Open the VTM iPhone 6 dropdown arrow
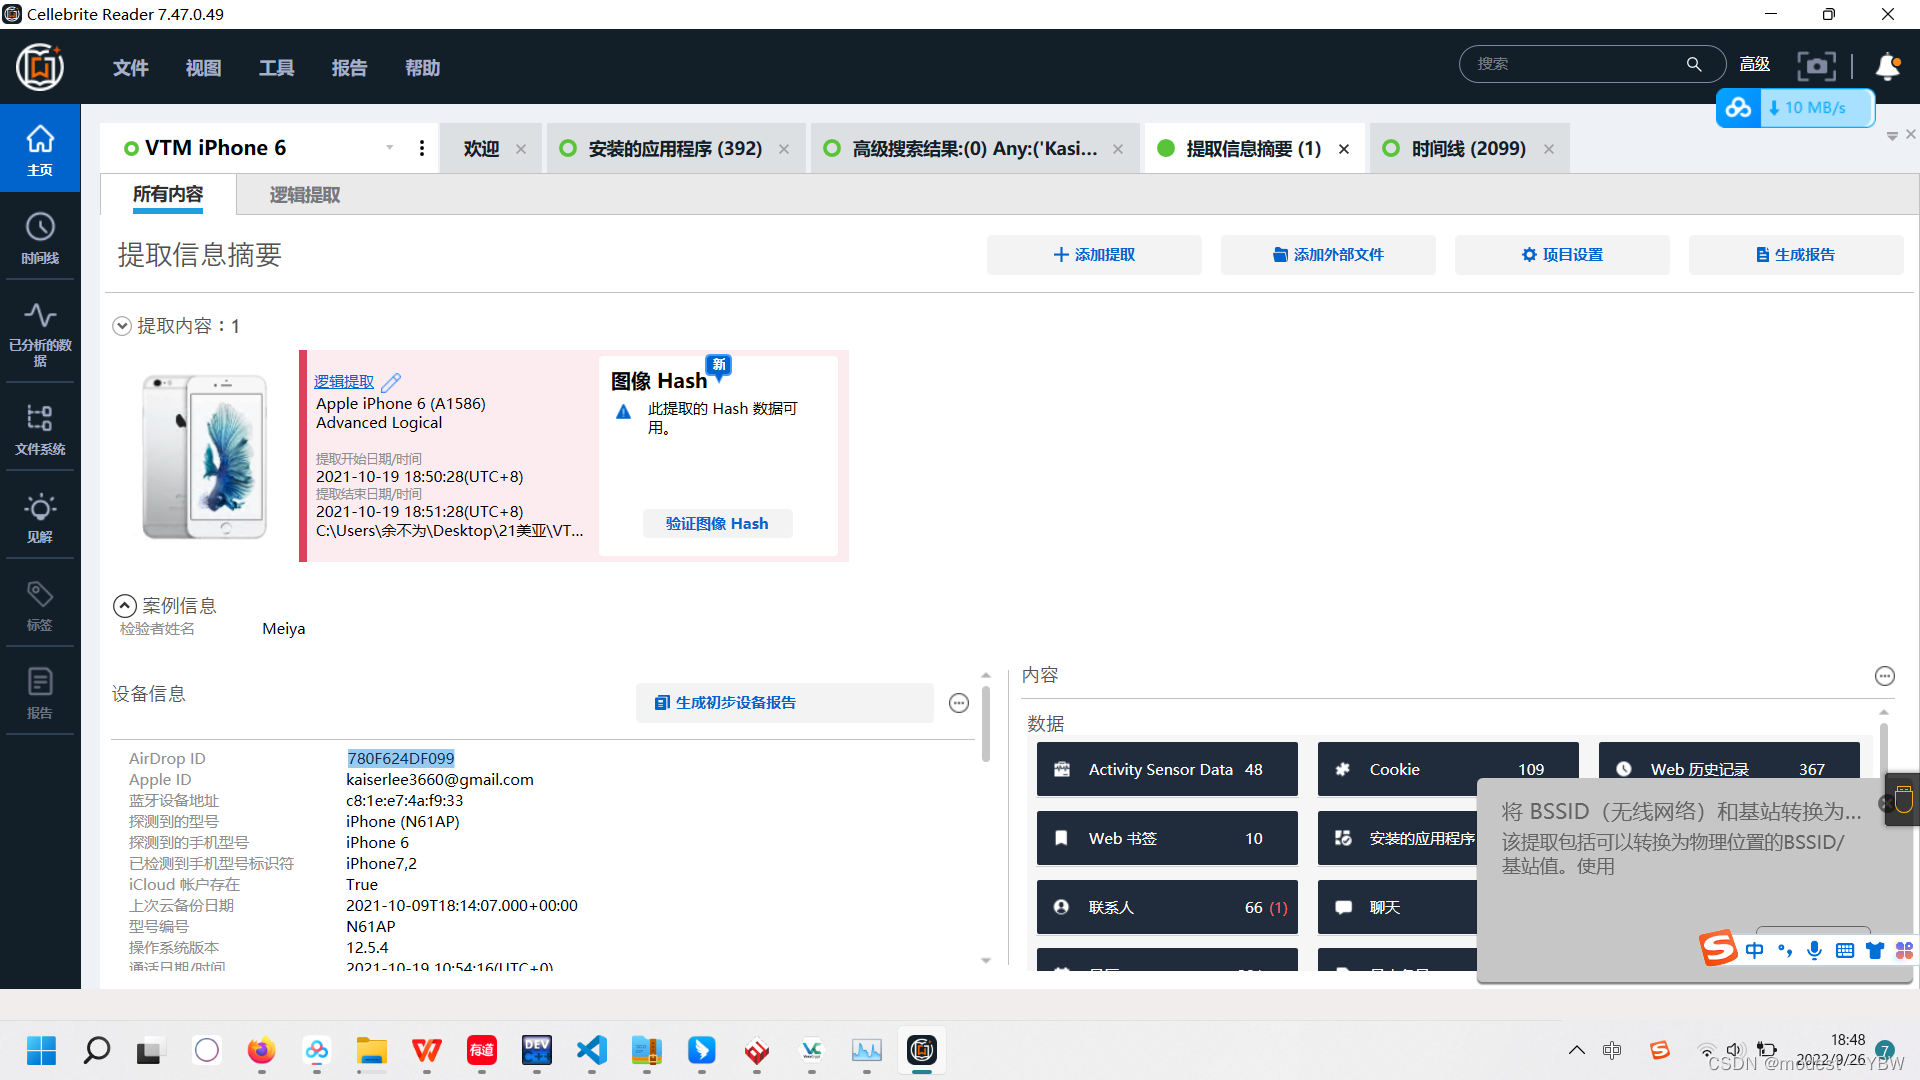 (390, 148)
